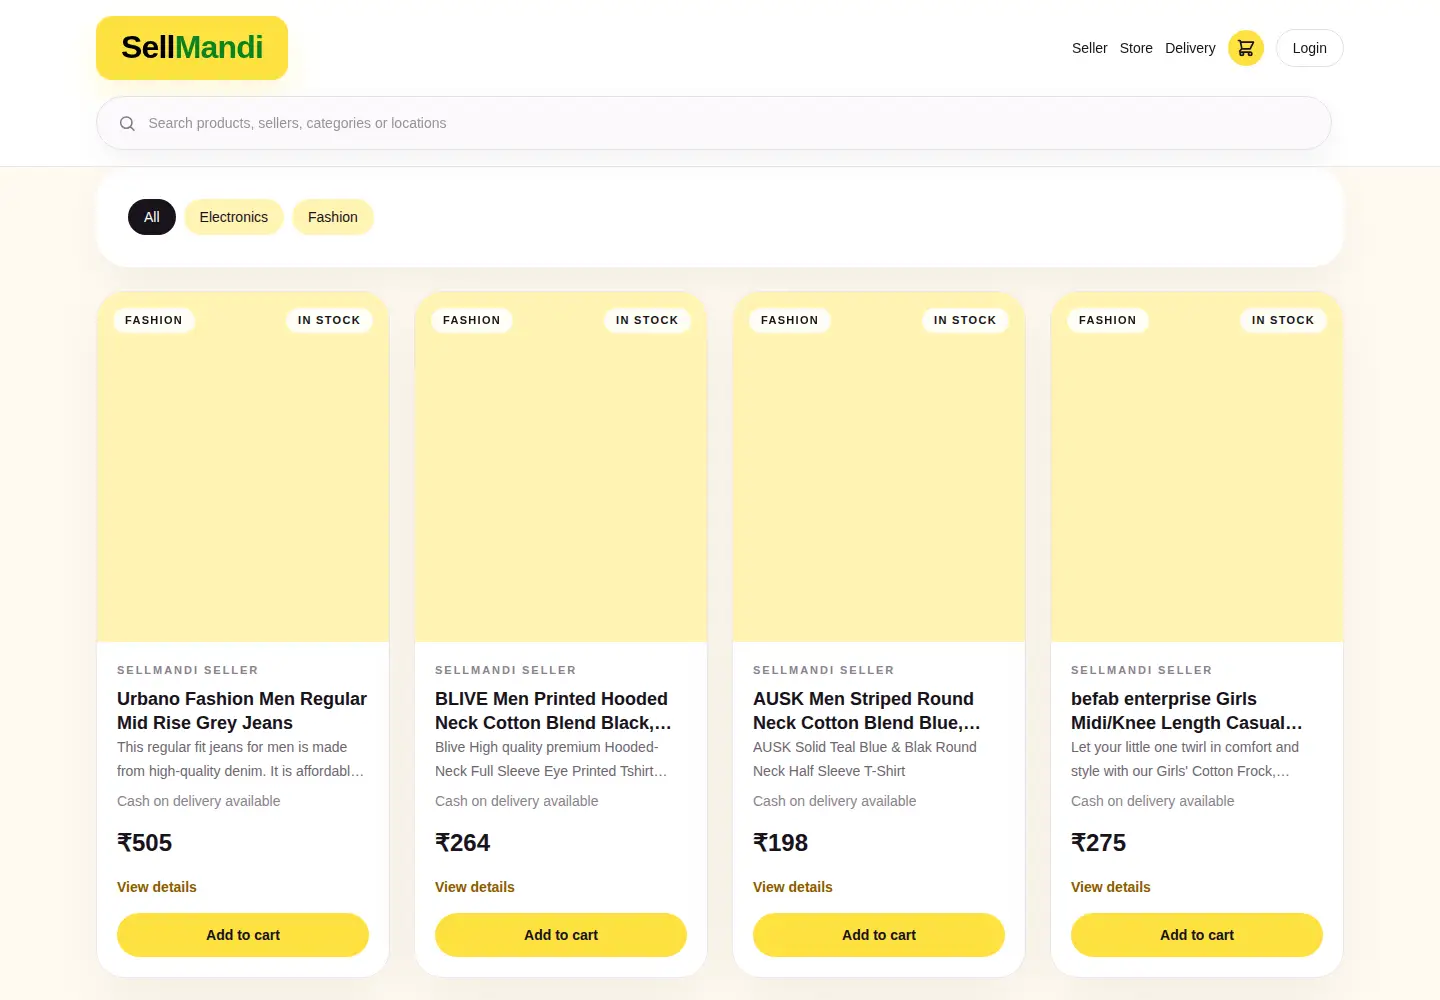
Task: Click the SellMandi logo
Action: [192, 48]
